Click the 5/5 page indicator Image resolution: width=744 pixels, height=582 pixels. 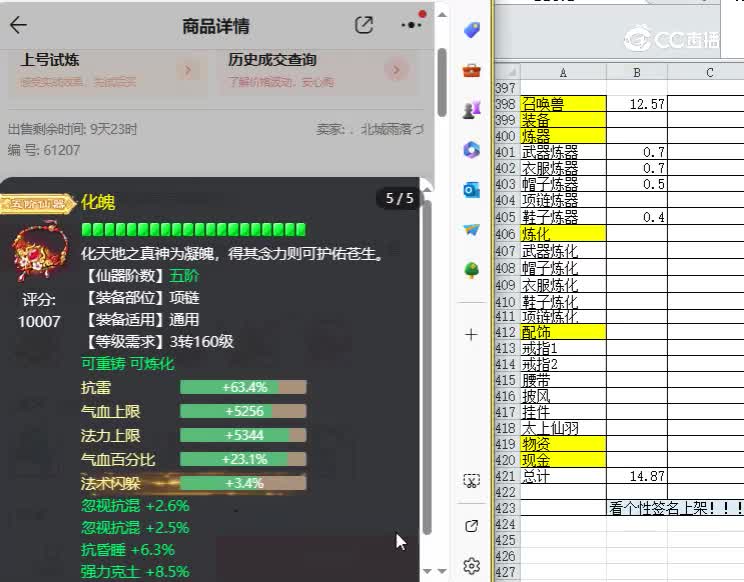399,198
